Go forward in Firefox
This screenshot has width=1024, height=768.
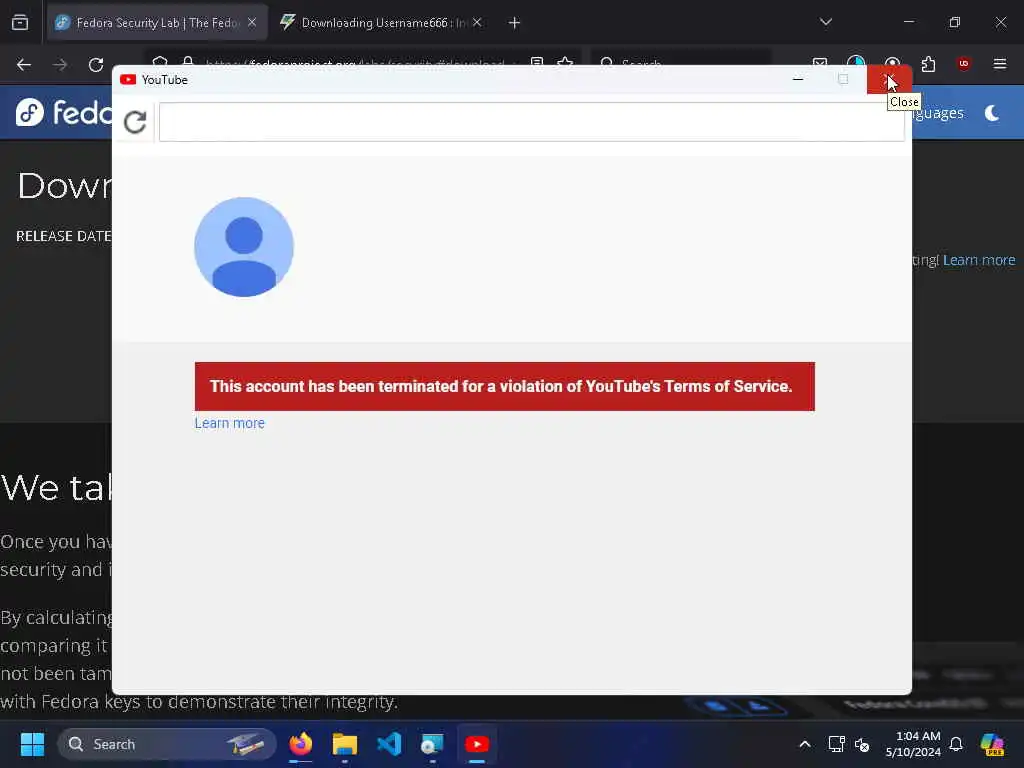[x=60, y=65]
